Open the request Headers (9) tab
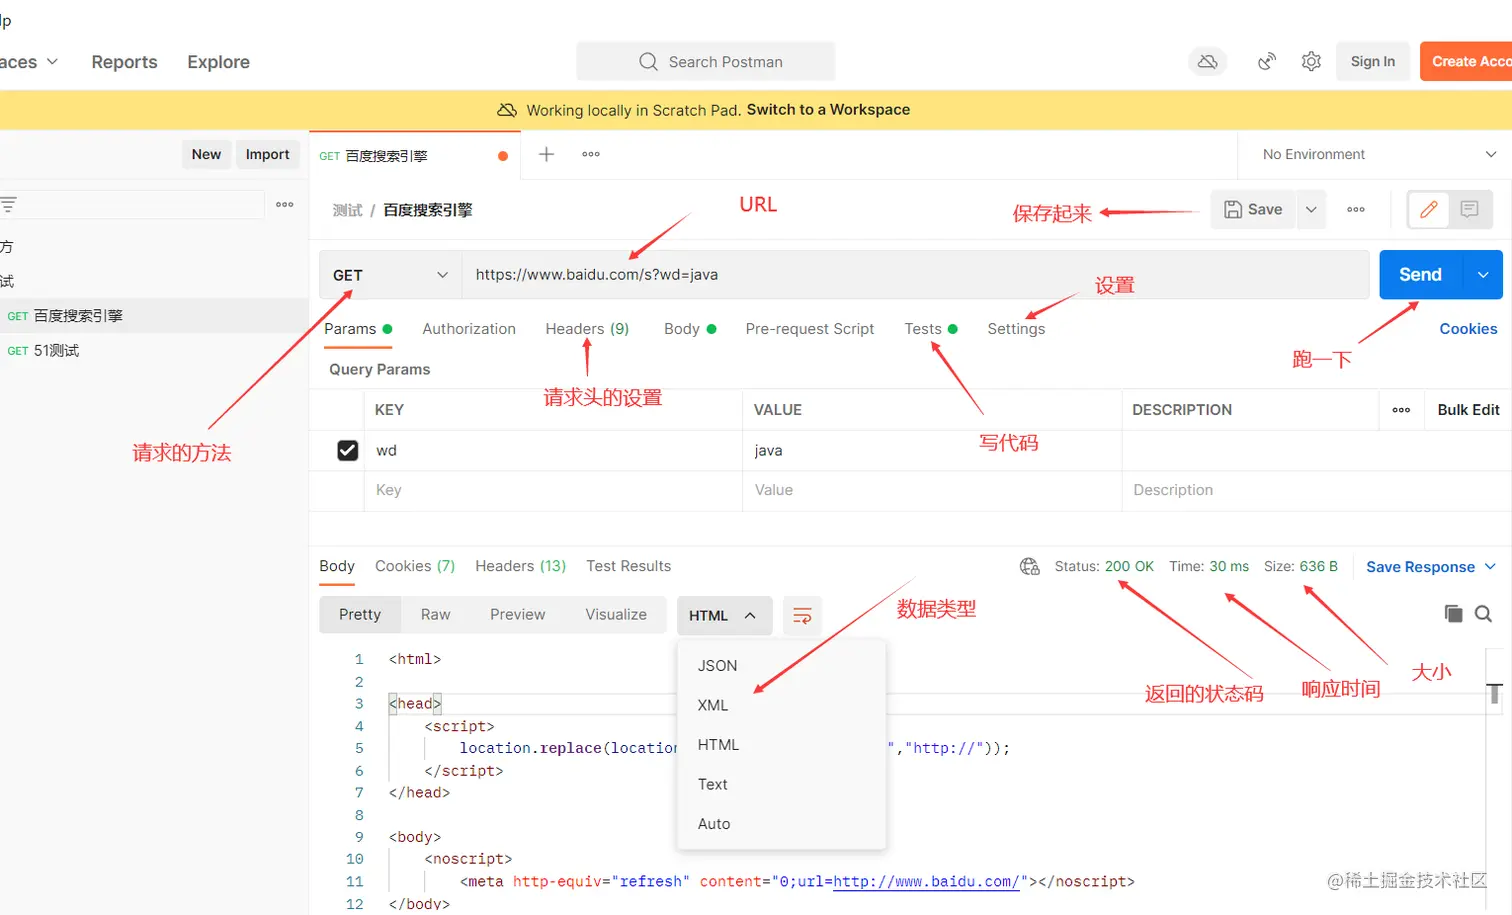1512x915 pixels. point(587,329)
